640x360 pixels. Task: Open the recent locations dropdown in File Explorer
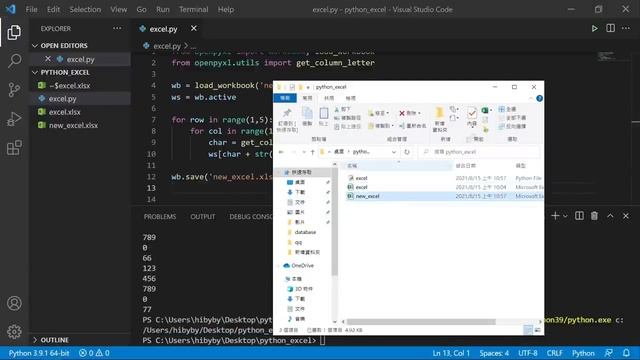[x=304, y=152]
